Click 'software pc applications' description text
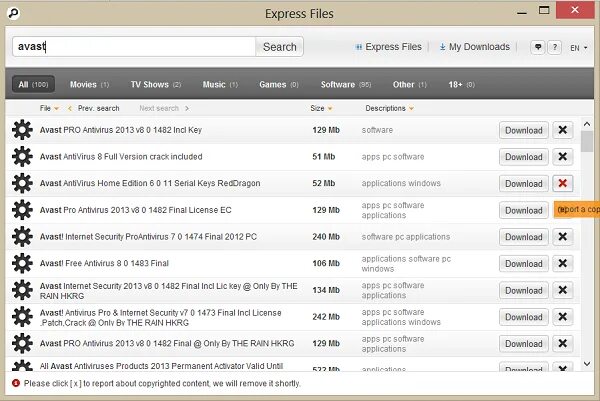Image resolution: width=600 pixels, height=401 pixels. [406, 236]
